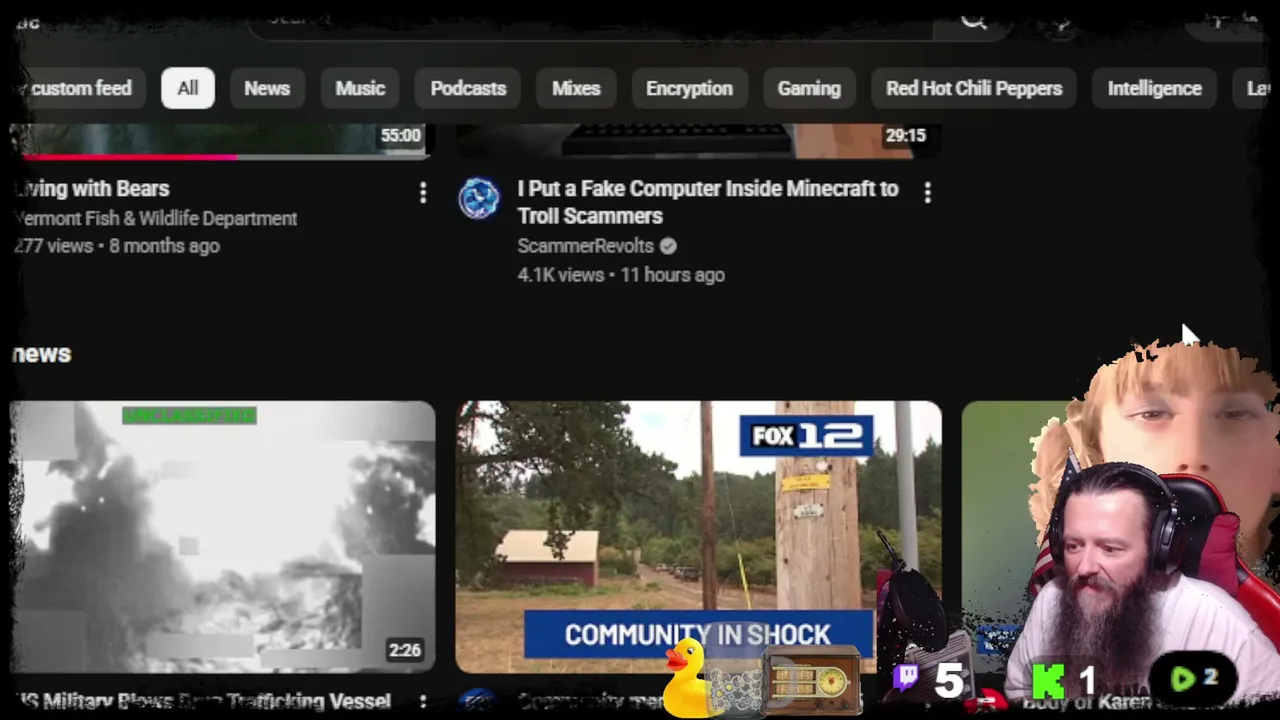Open the ScammerRevolts channel name link
Image resolution: width=1280 pixels, height=720 pixels.
(585, 246)
